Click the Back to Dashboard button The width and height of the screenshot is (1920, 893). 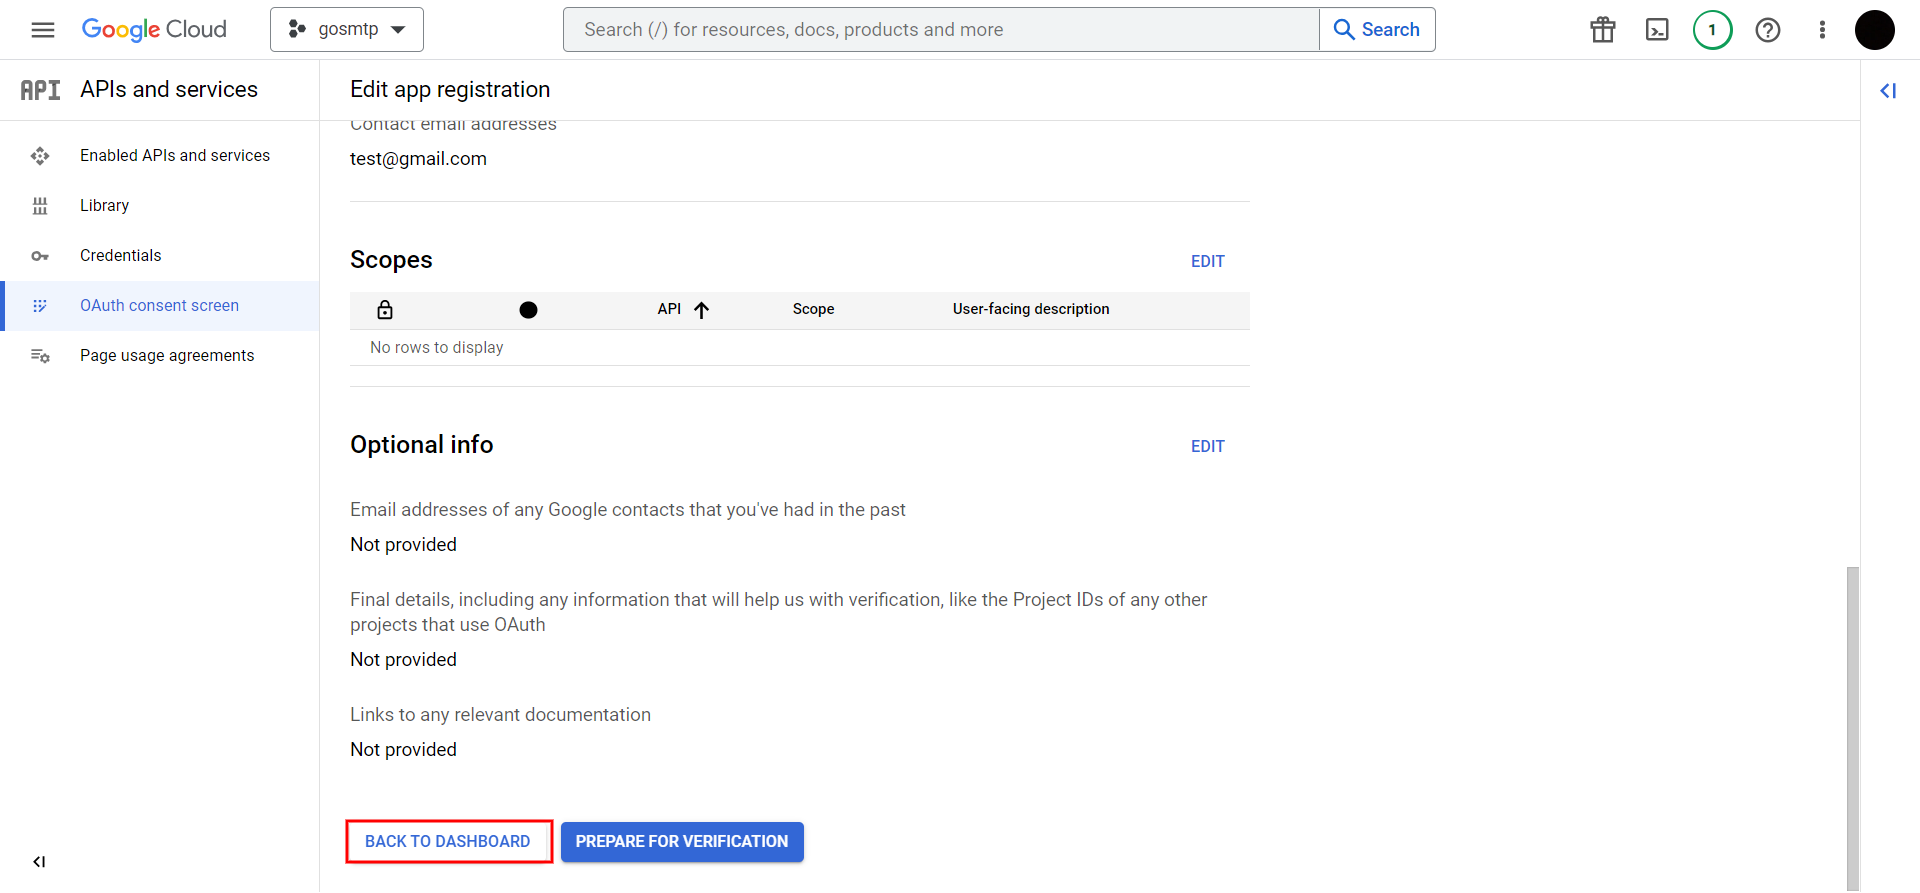(x=448, y=842)
